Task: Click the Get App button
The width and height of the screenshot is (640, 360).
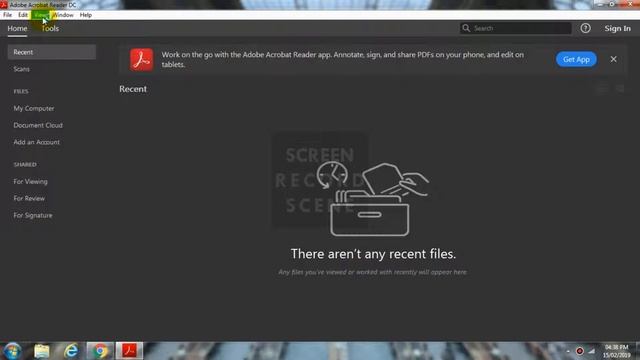Action: 576,60
